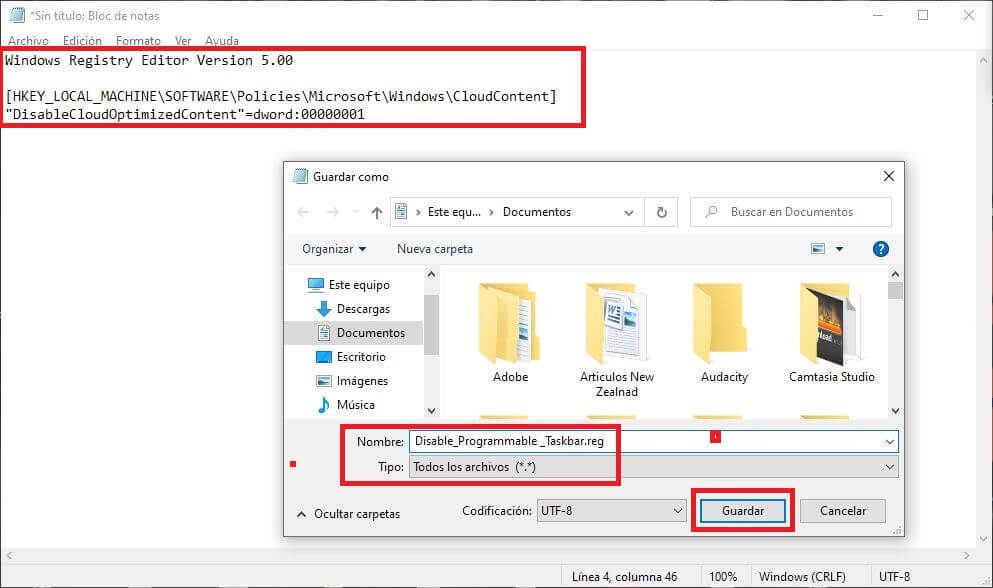
Task: Open the Ver menu in Notepad
Action: pyautogui.click(x=183, y=41)
